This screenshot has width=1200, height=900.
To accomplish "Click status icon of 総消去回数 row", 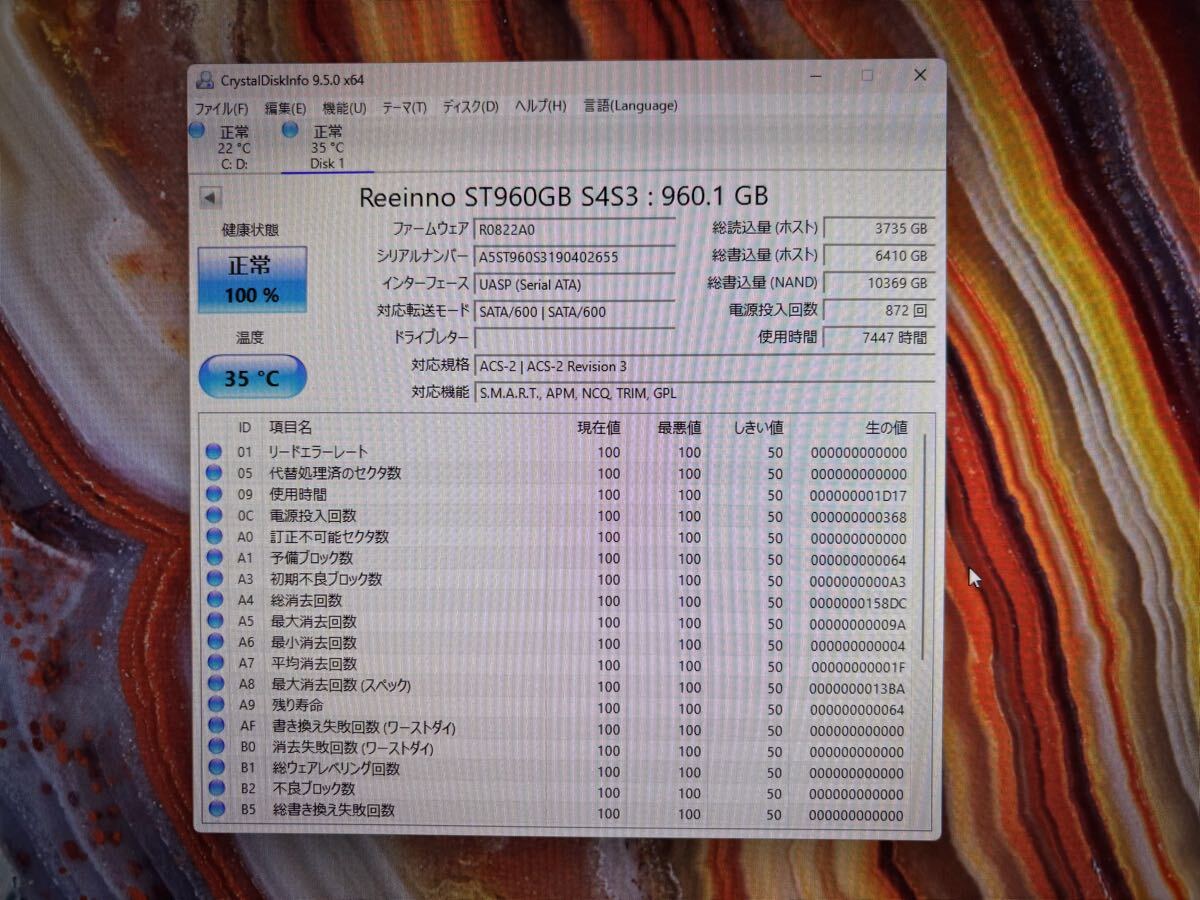I will (x=215, y=600).
